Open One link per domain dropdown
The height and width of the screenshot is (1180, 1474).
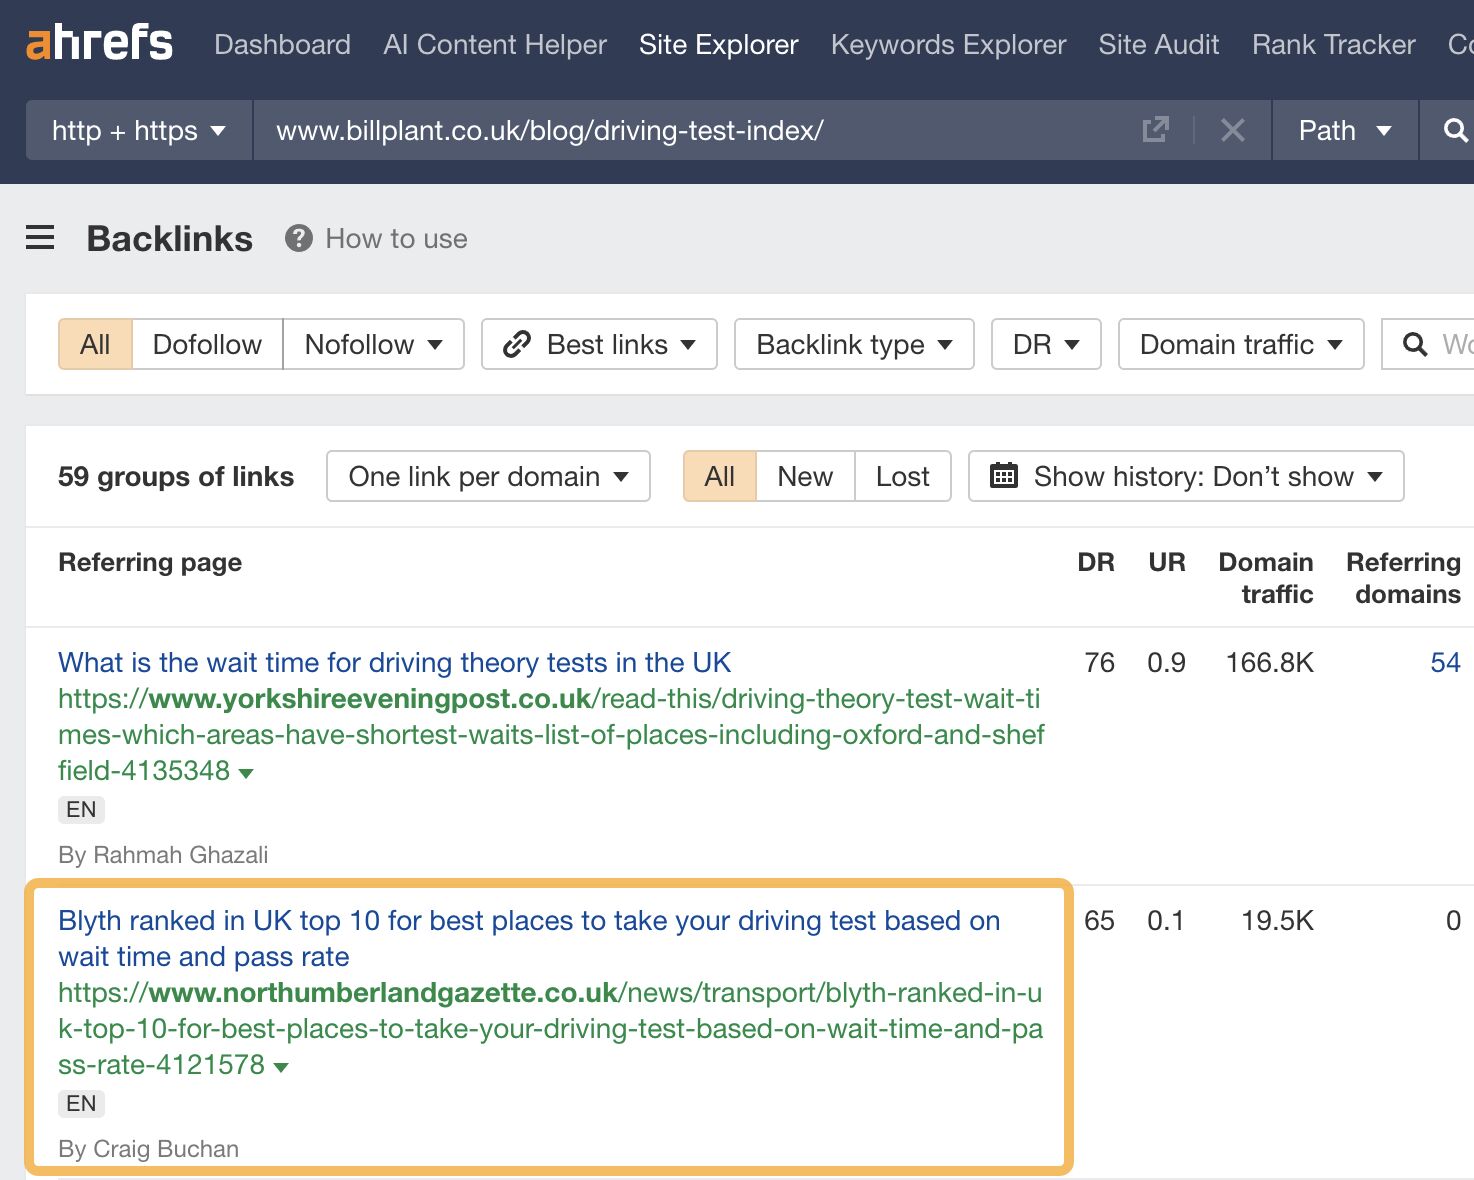pos(488,476)
